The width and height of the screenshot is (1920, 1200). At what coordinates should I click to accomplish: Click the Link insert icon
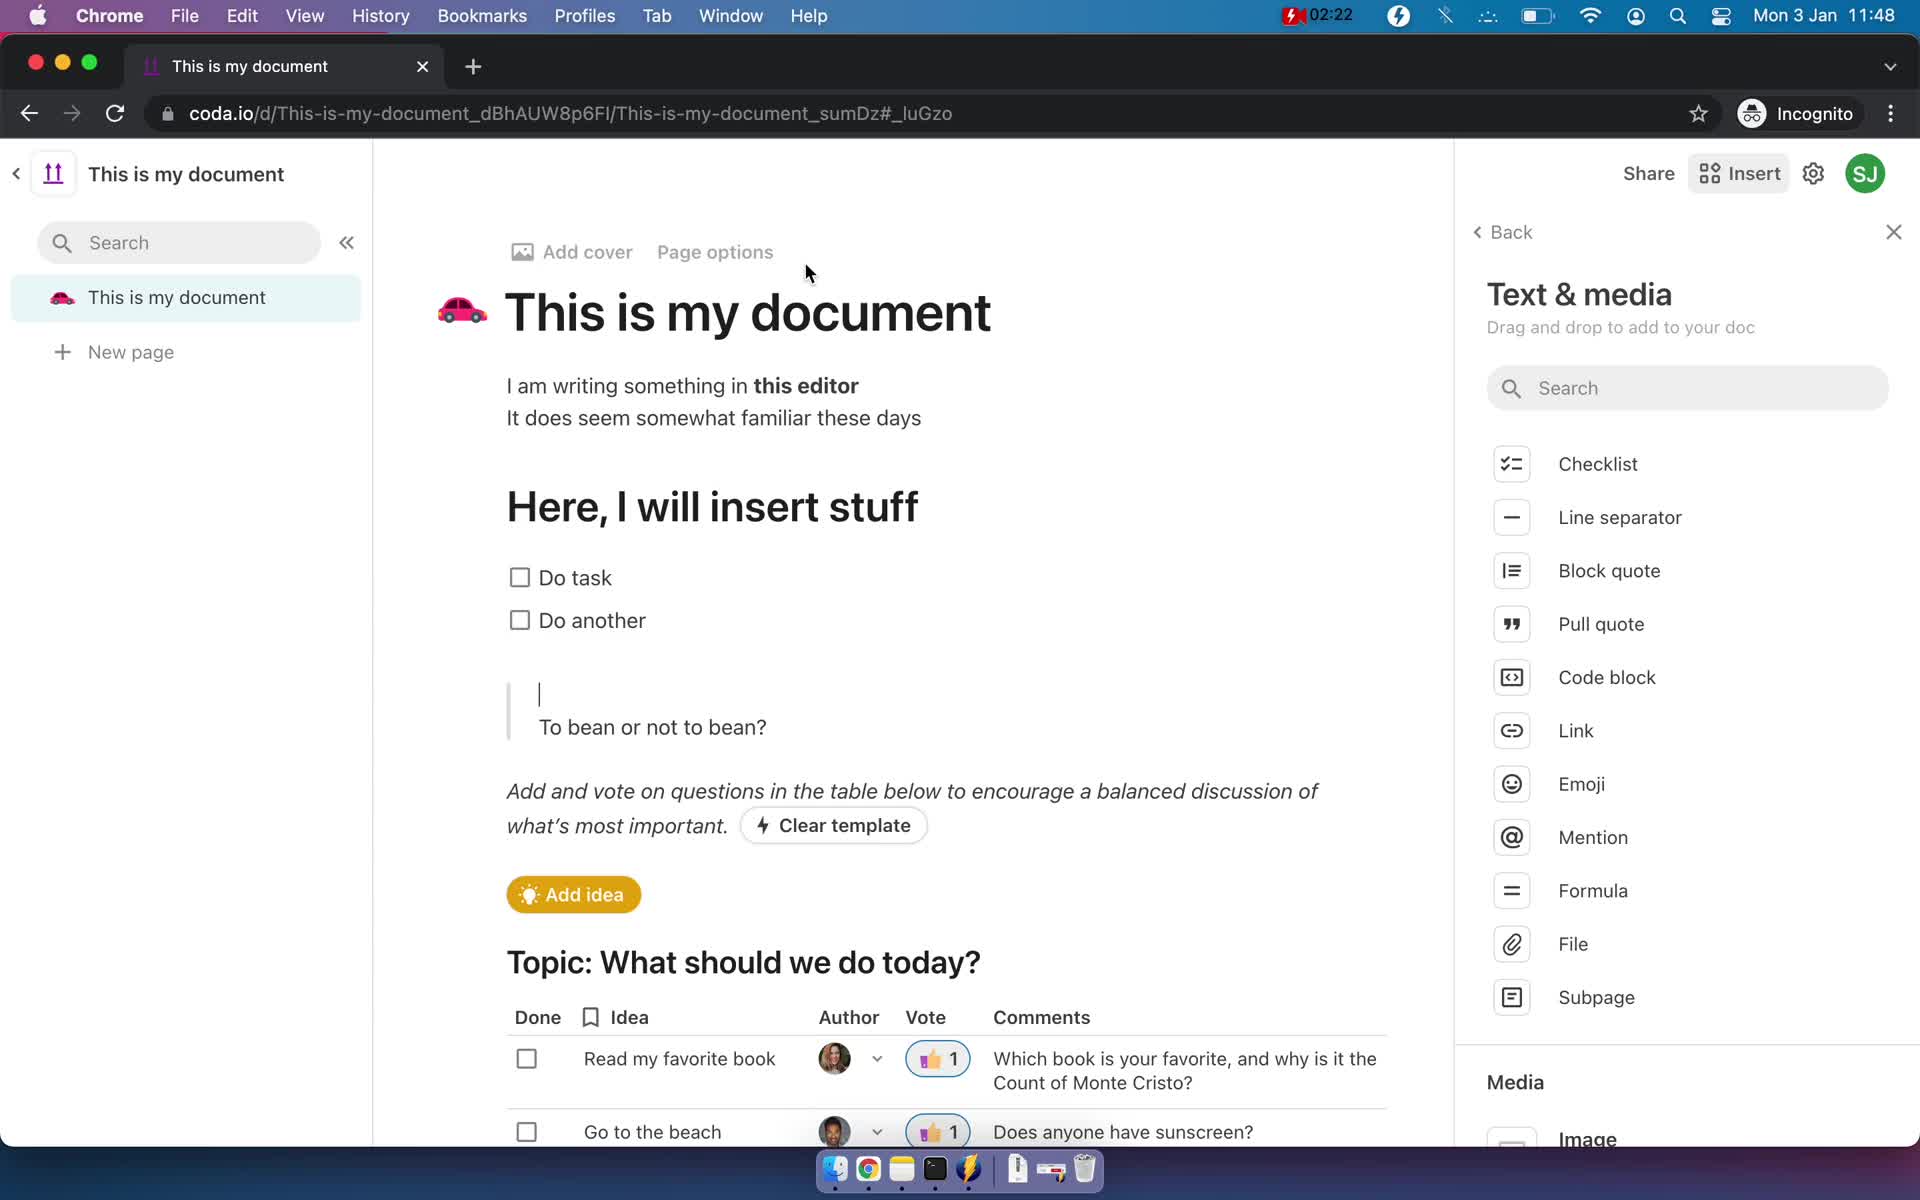tap(1511, 730)
